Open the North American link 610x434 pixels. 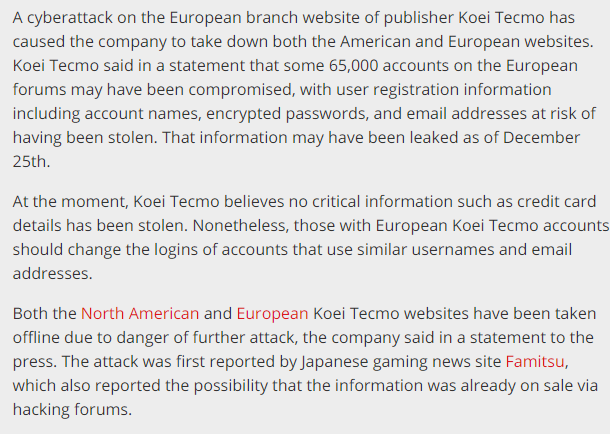coord(140,313)
